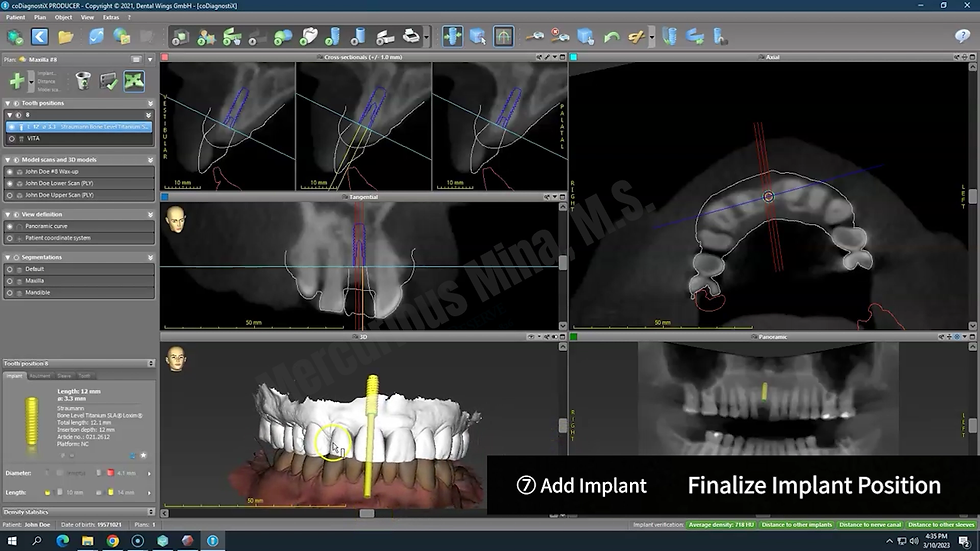The width and height of the screenshot is (980, 551).
Task: Open dropdown arrow next to printer icon
Action: click(427, 38)
